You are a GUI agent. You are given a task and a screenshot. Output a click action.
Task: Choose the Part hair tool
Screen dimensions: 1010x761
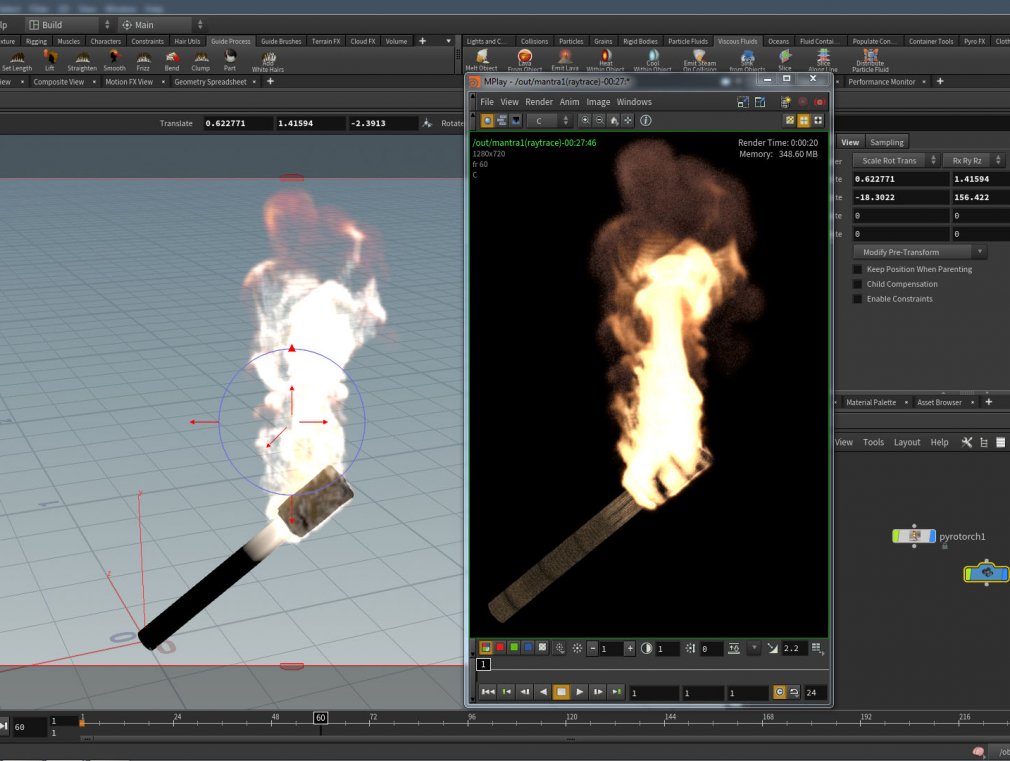point(229,61)
